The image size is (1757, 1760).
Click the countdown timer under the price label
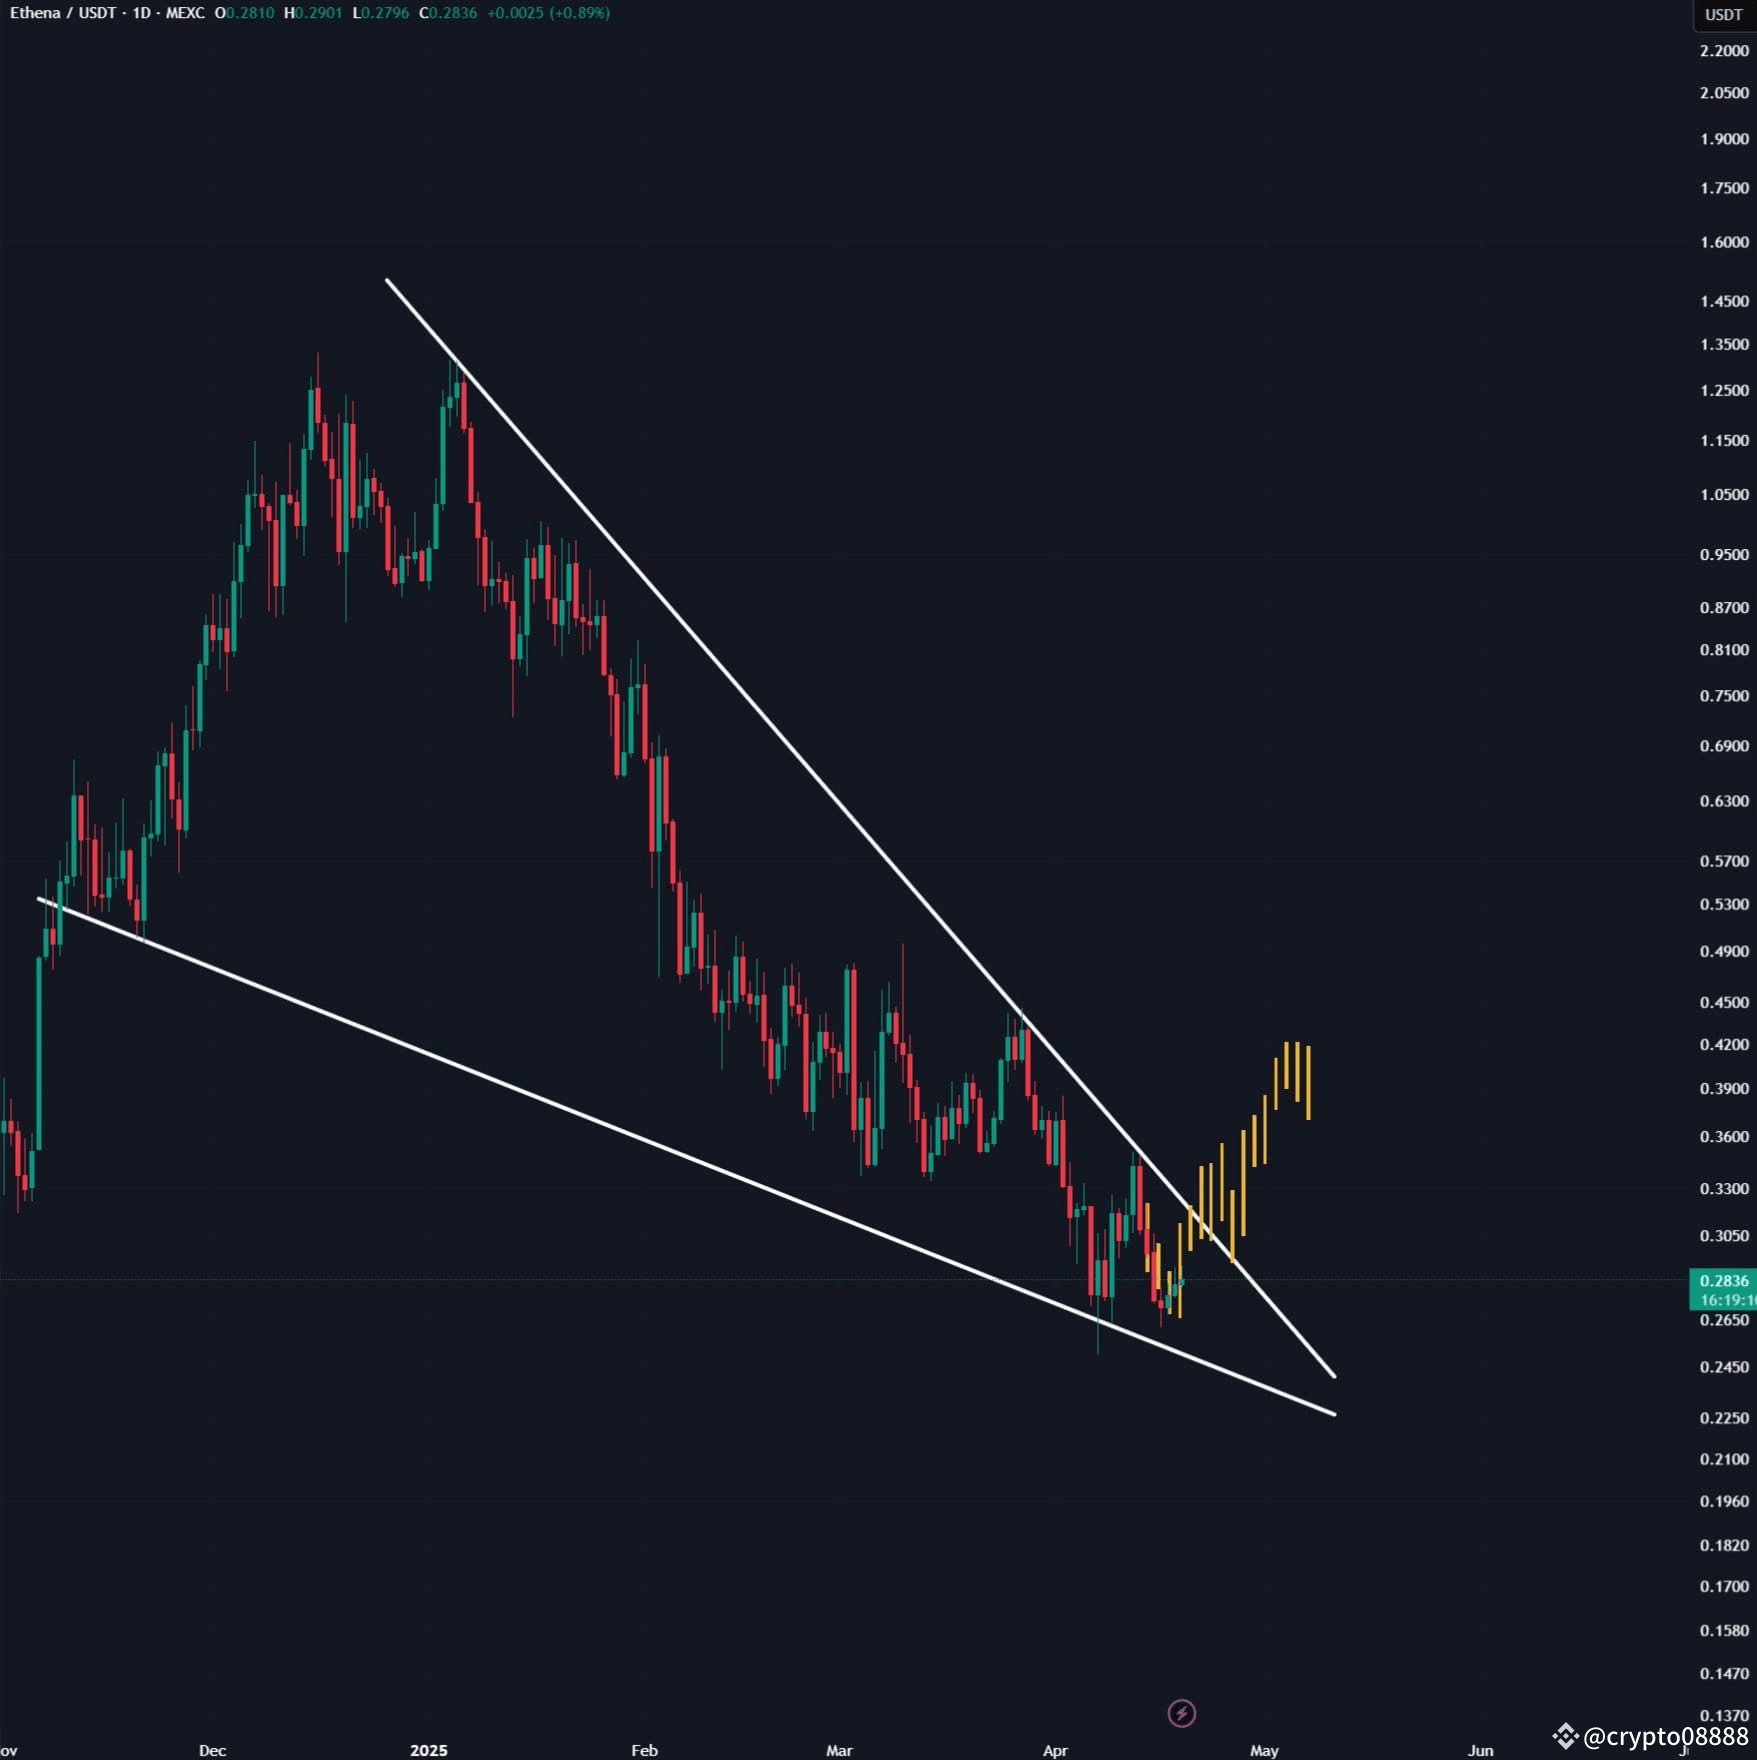click(1722, 1299)
